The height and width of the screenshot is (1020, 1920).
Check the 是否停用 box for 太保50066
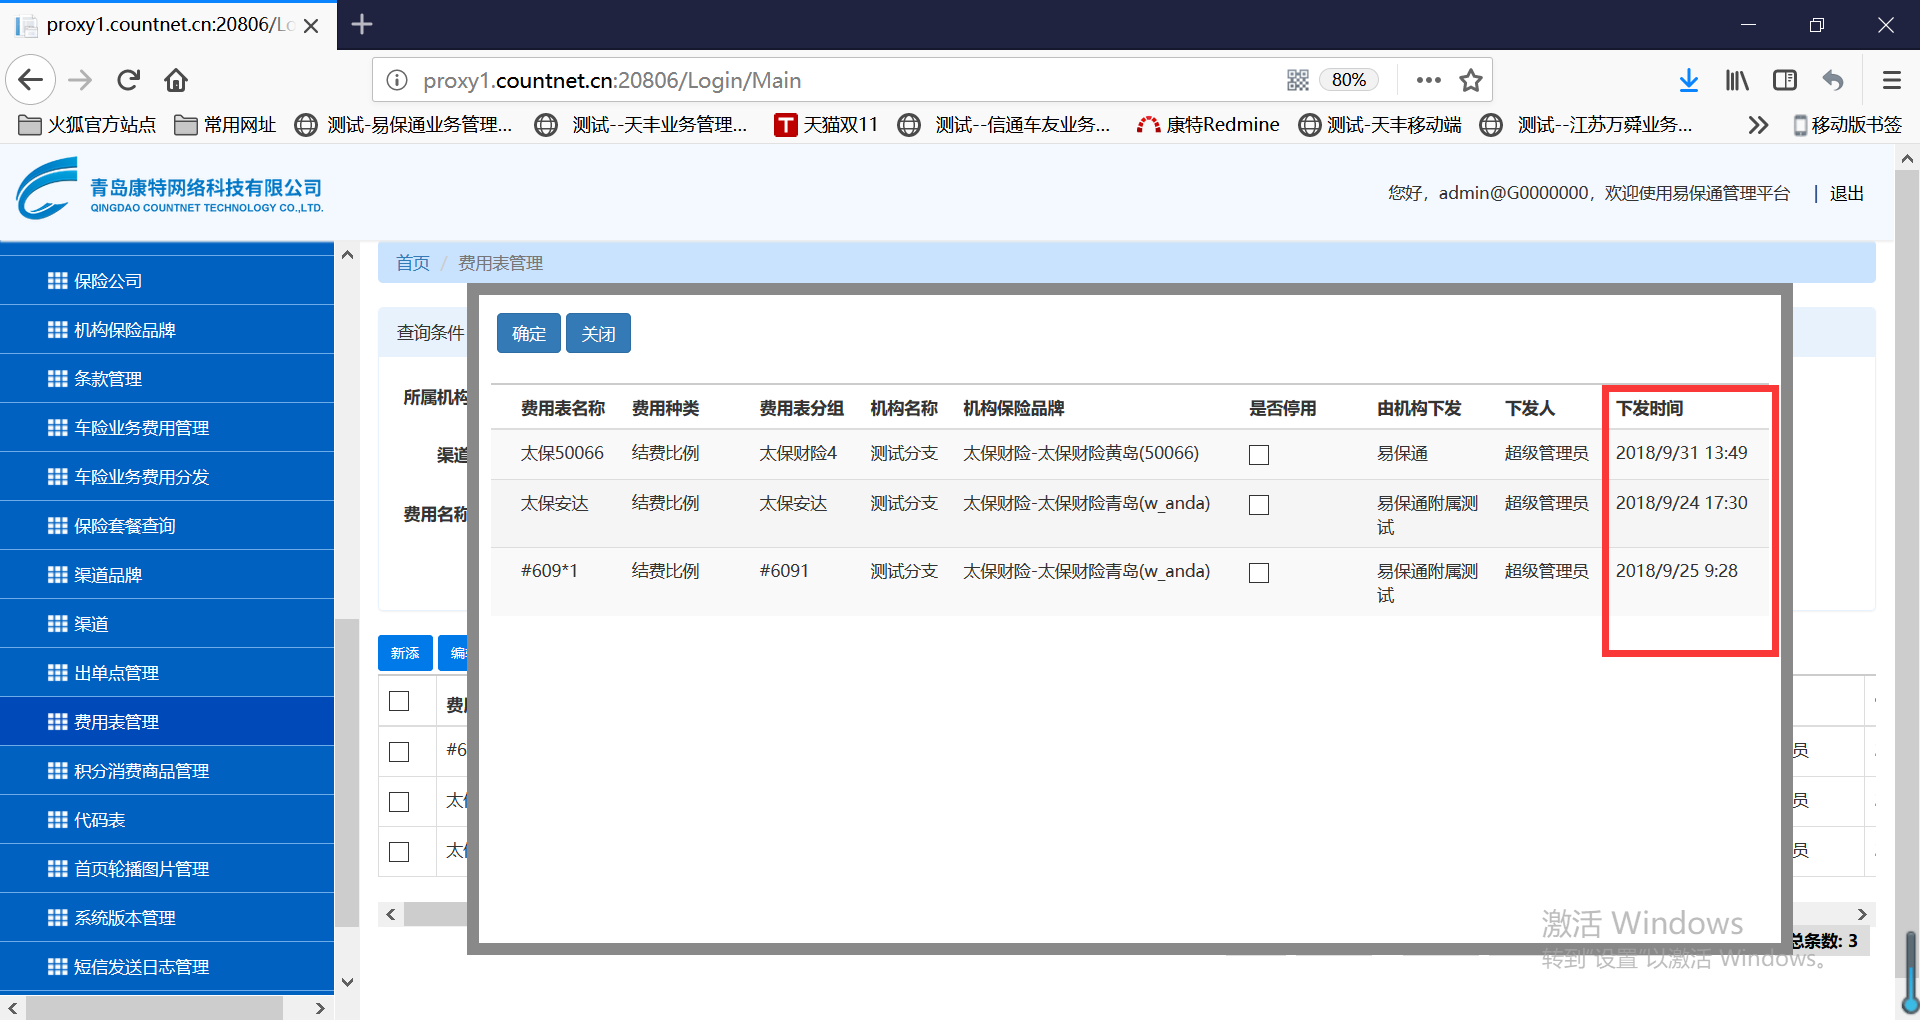pos(1259,455)
